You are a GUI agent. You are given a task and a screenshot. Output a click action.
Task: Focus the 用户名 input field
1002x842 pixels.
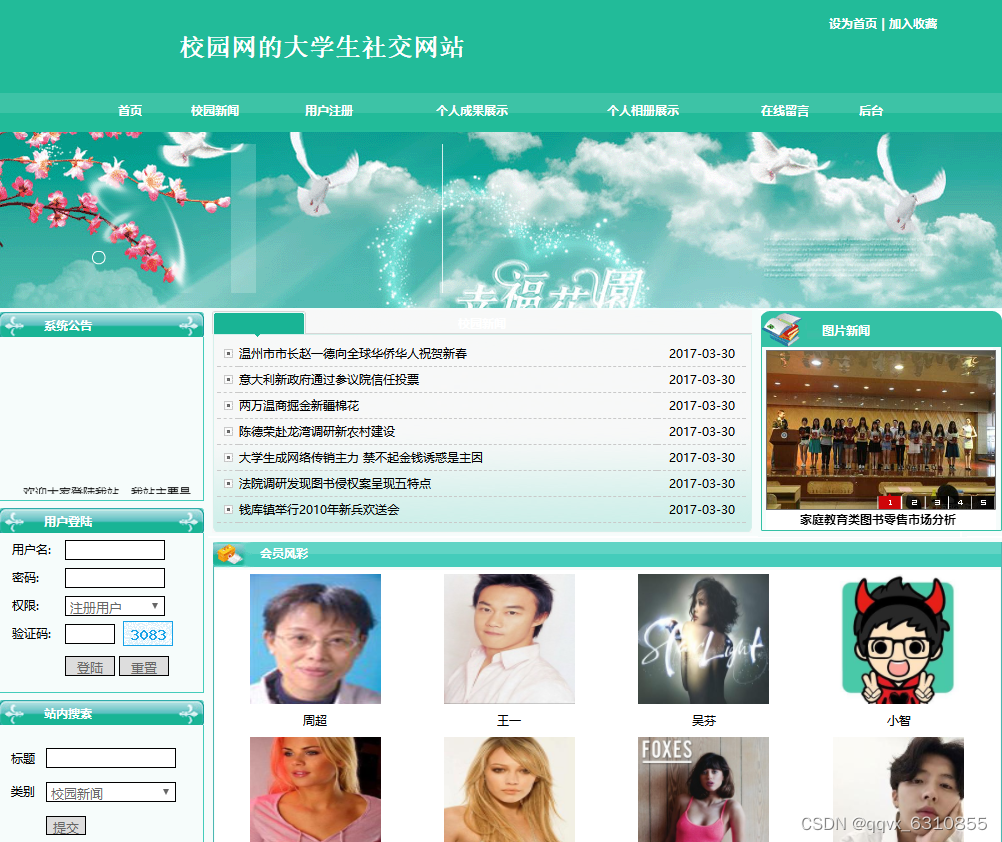pyautogui.click(x=115, y=549)
